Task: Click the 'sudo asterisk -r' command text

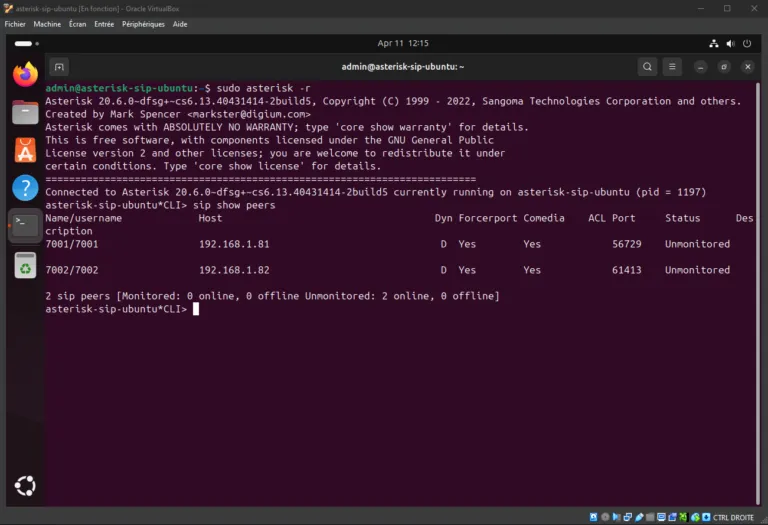Action: pos(264,88)
